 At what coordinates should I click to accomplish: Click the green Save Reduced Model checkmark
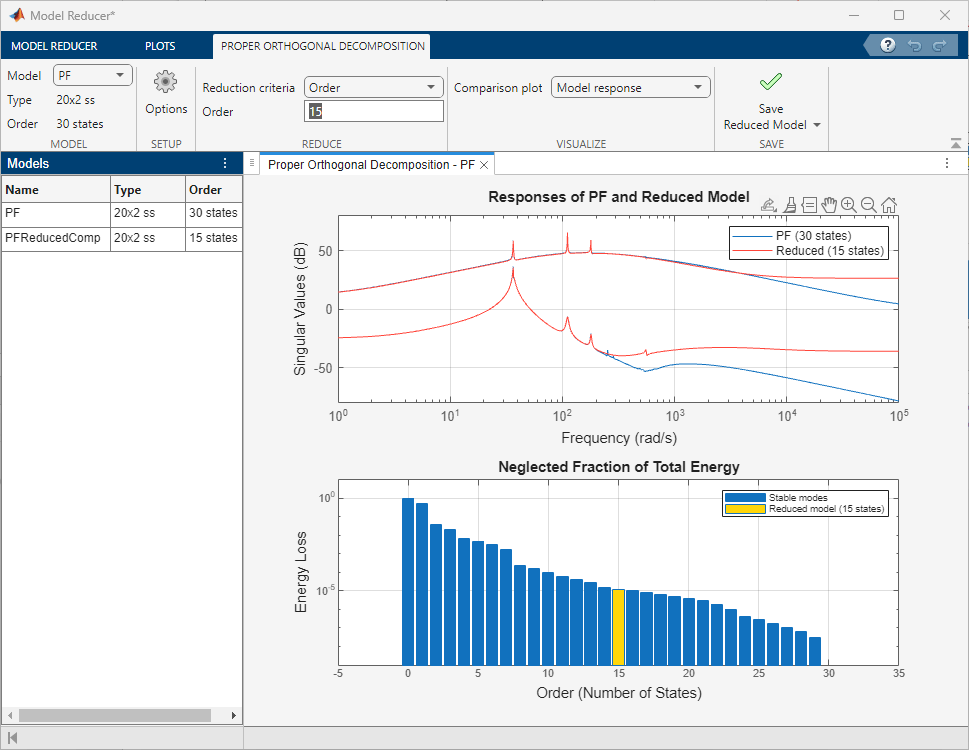pos(771,83)
